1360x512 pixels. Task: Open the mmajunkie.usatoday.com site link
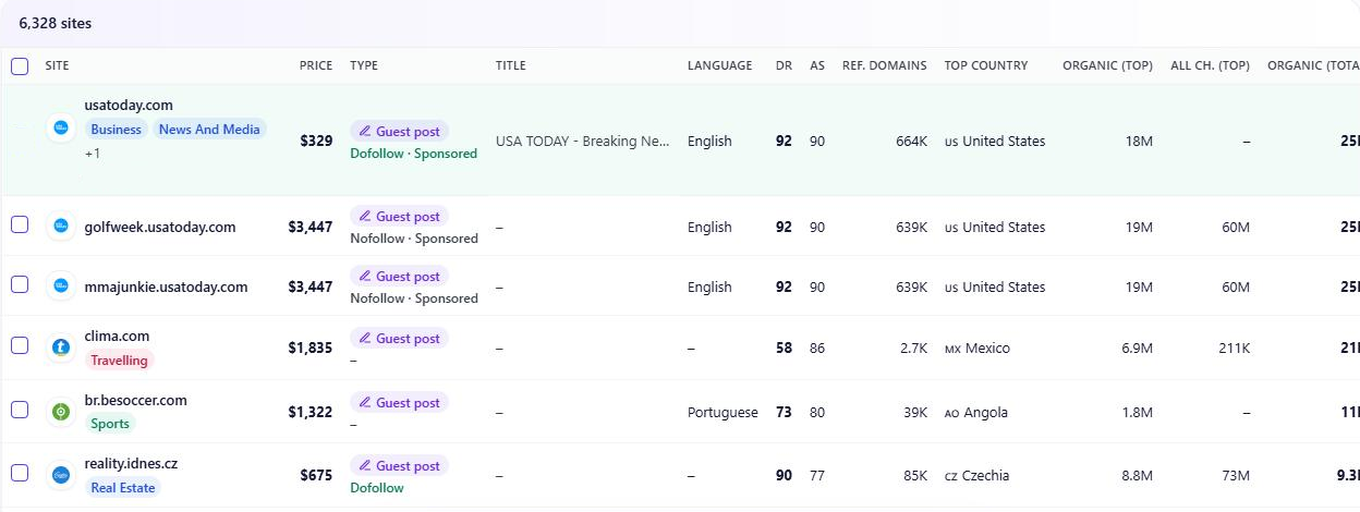point(166,287)
